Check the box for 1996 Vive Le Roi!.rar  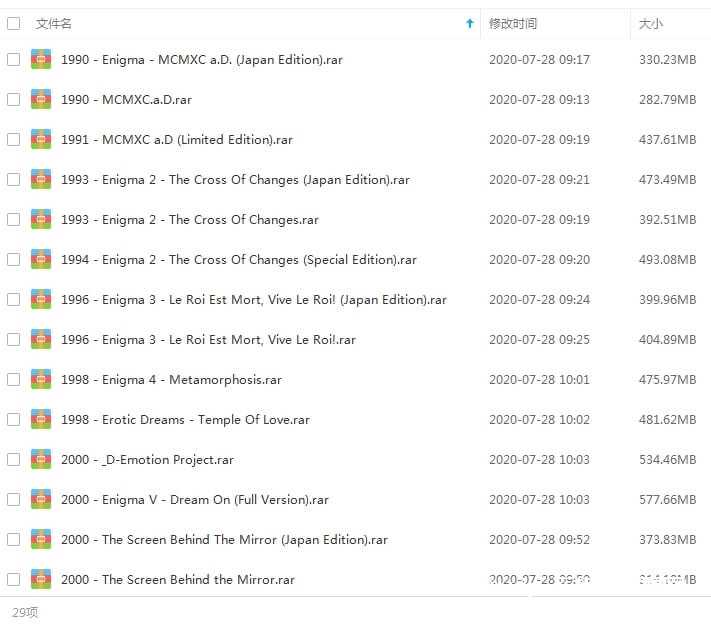pyautogui.click(x=14, y=339)
